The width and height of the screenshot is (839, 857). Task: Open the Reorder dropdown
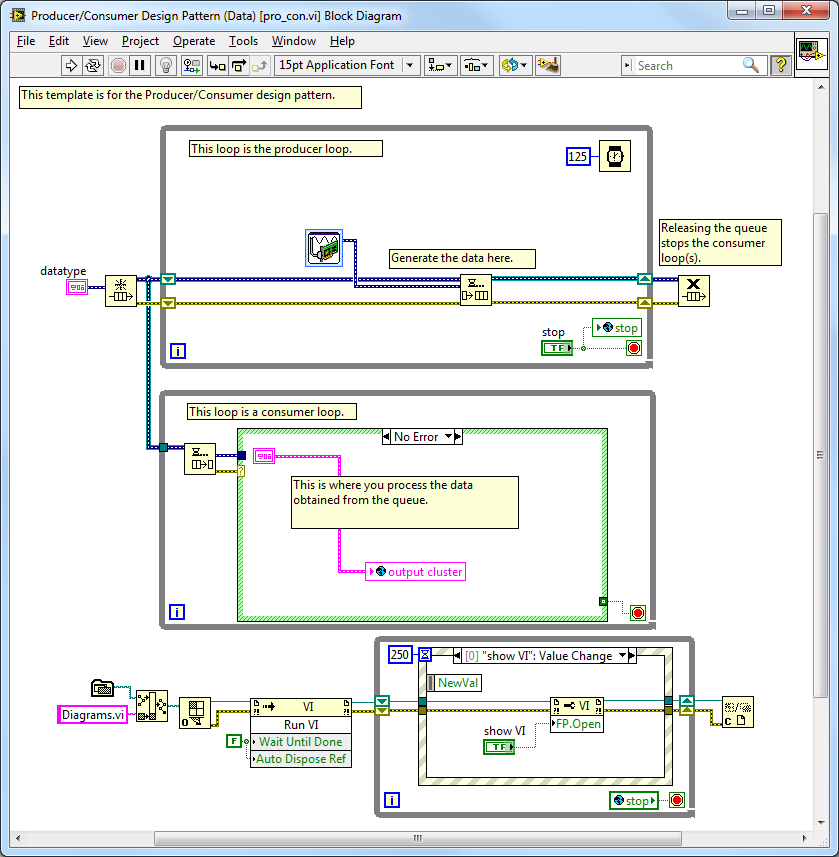pyautogui.click(x=515, y=66)
